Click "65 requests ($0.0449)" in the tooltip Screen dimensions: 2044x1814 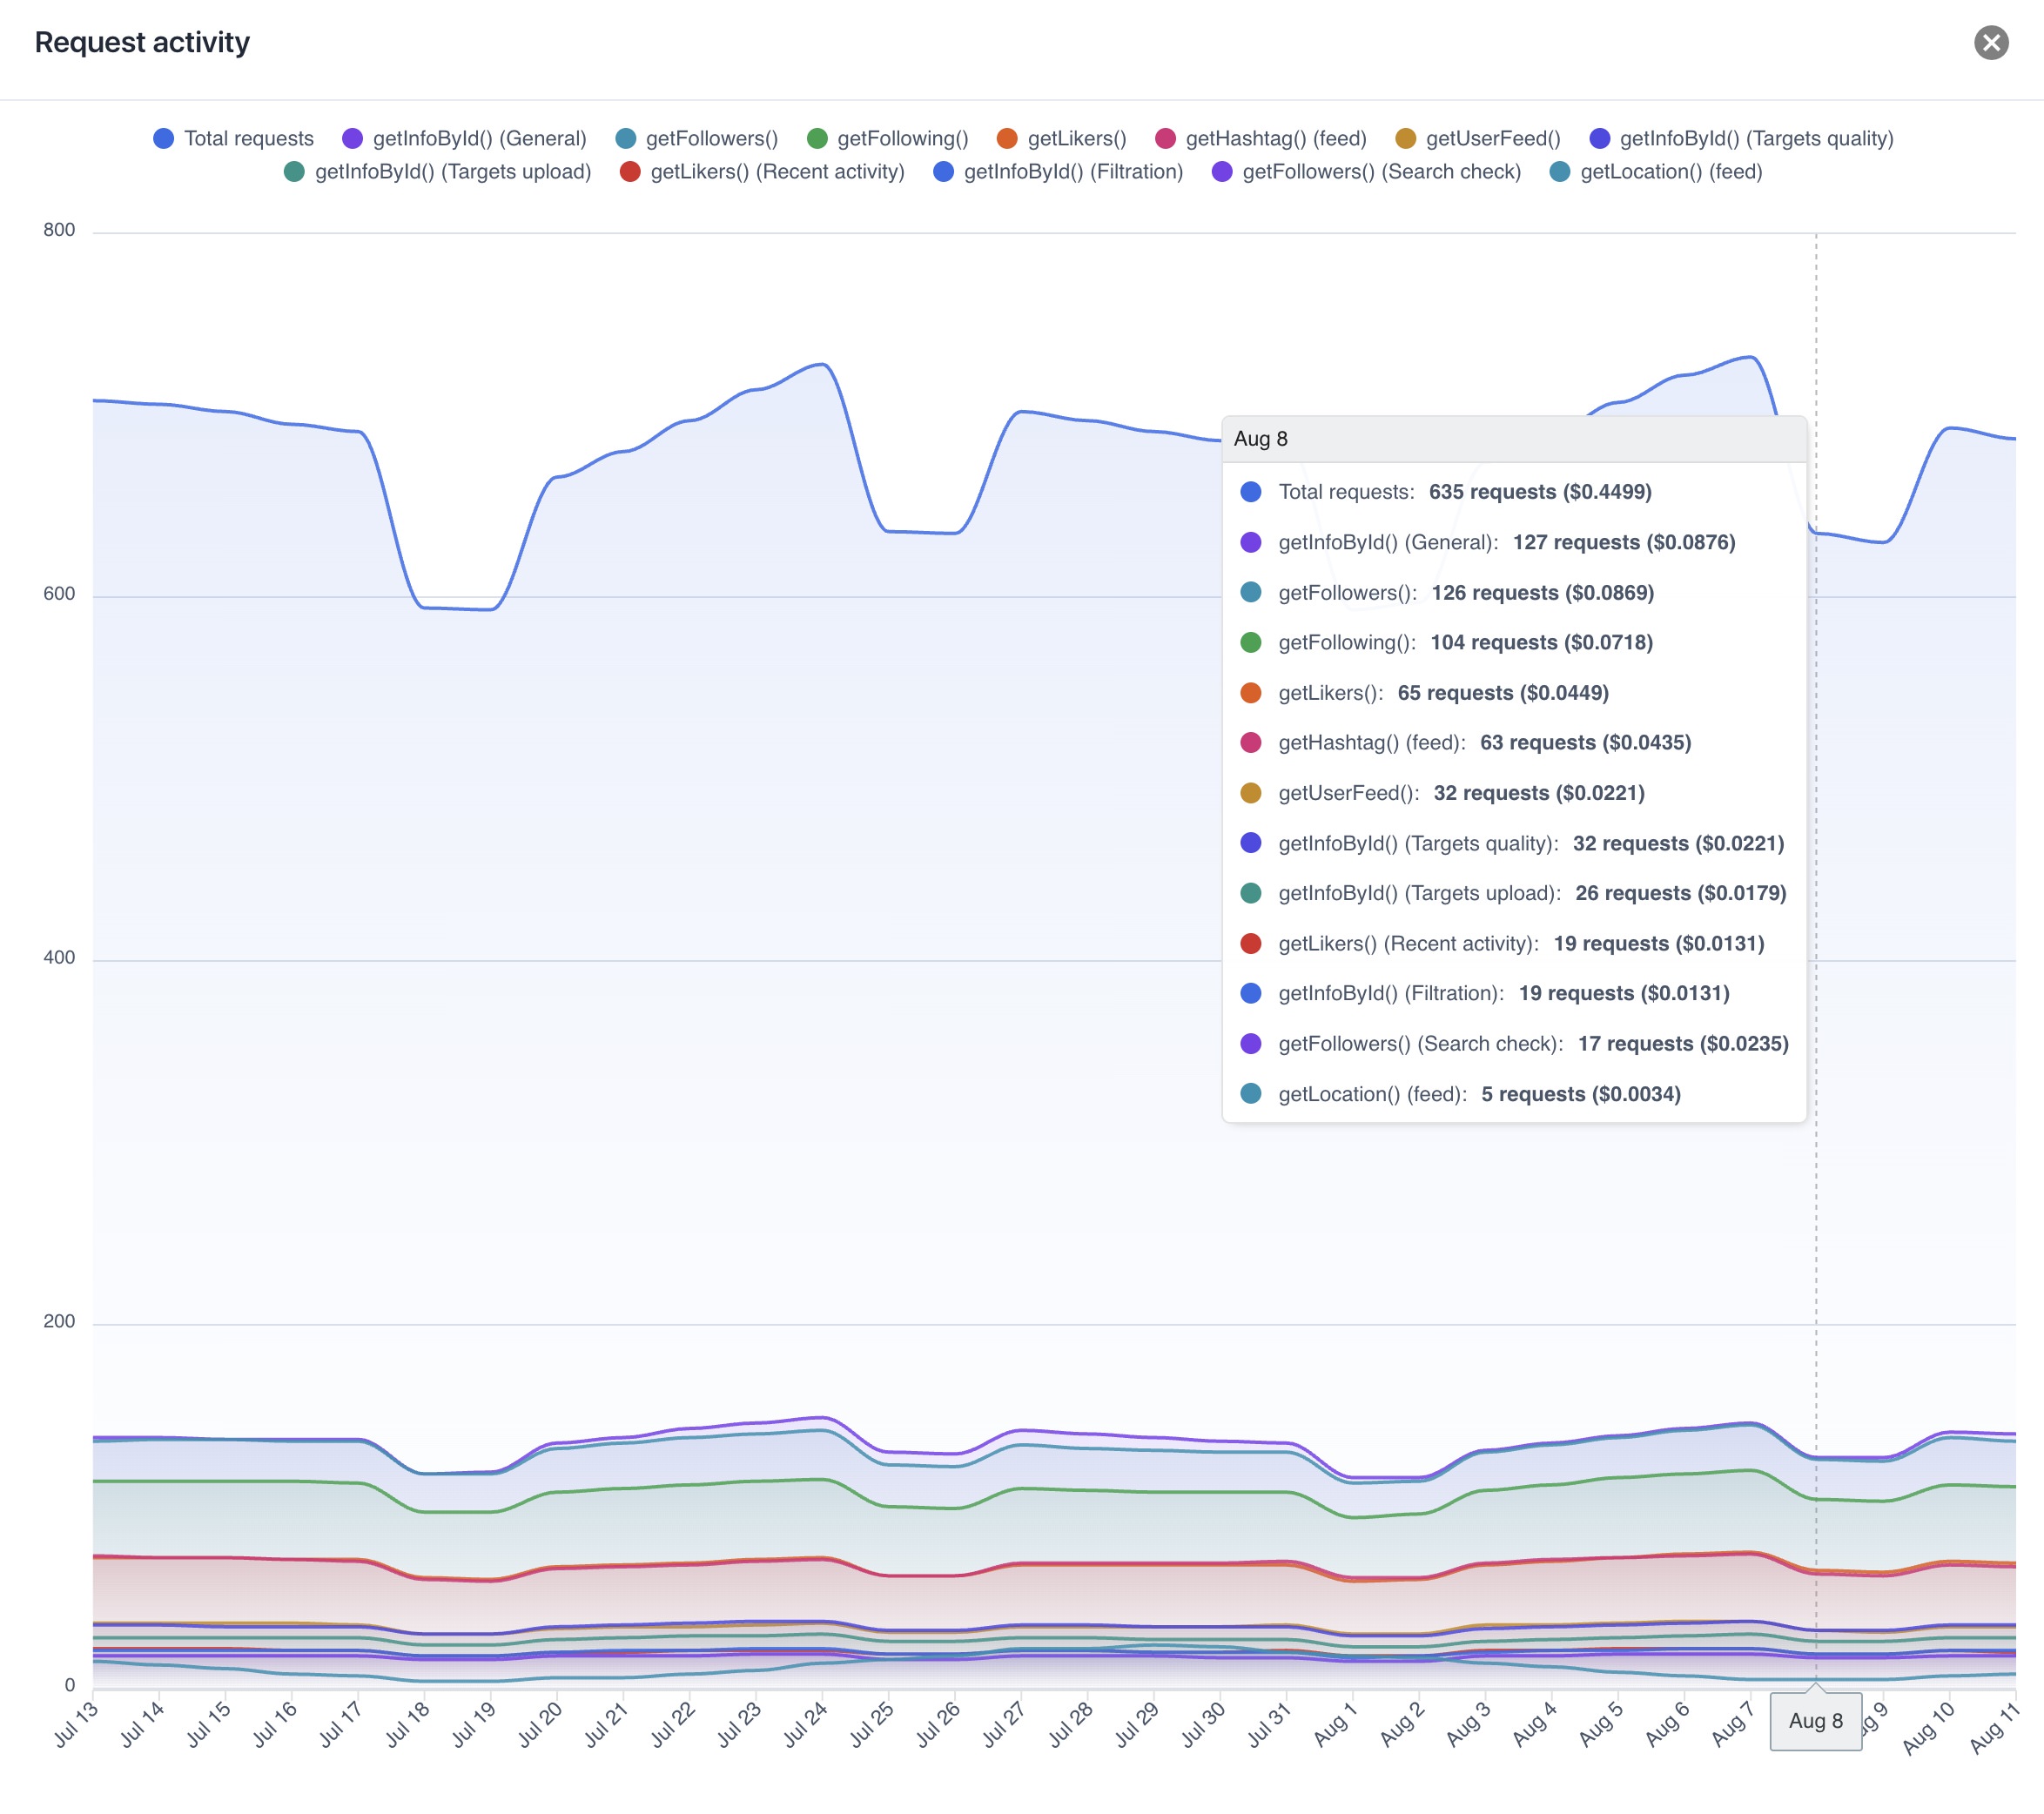pos(1503,693)
